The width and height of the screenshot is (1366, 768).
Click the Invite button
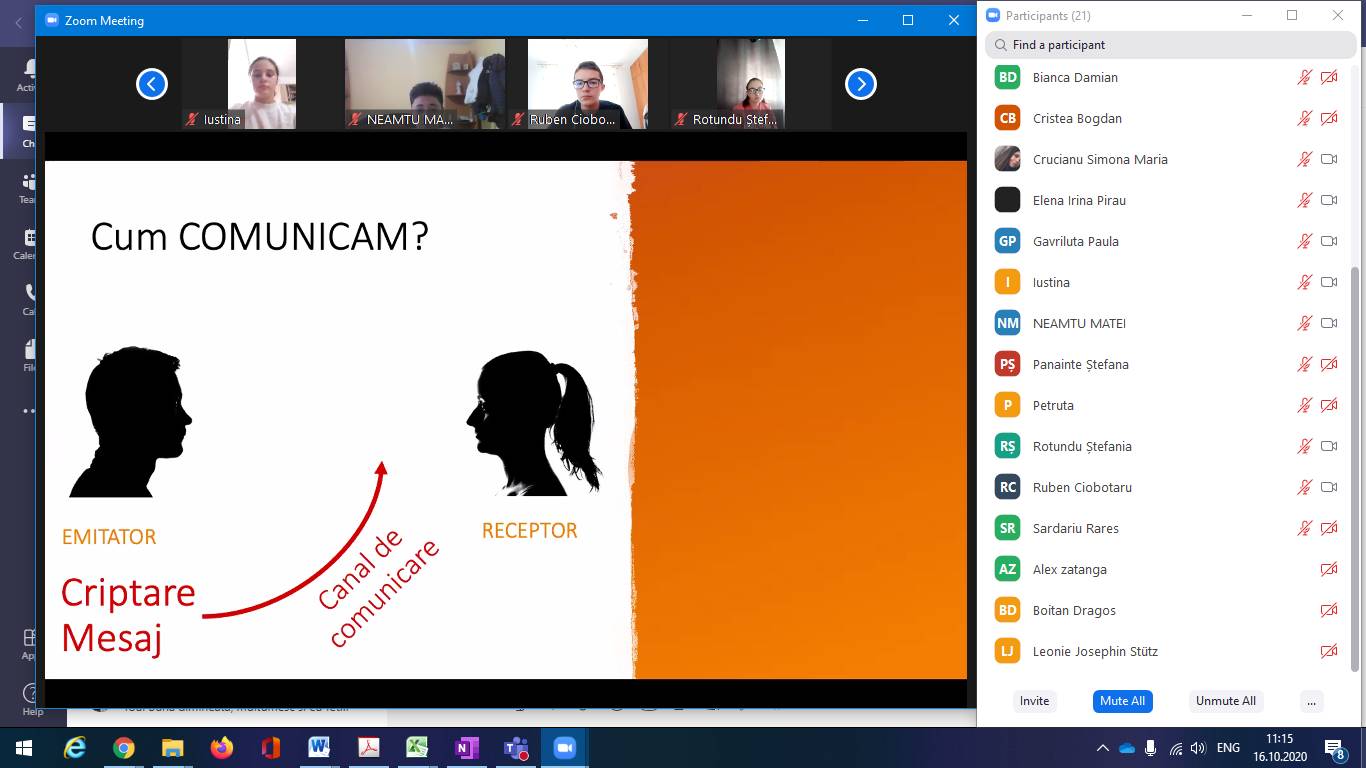pyautogui.click(x=1034, y=701)
